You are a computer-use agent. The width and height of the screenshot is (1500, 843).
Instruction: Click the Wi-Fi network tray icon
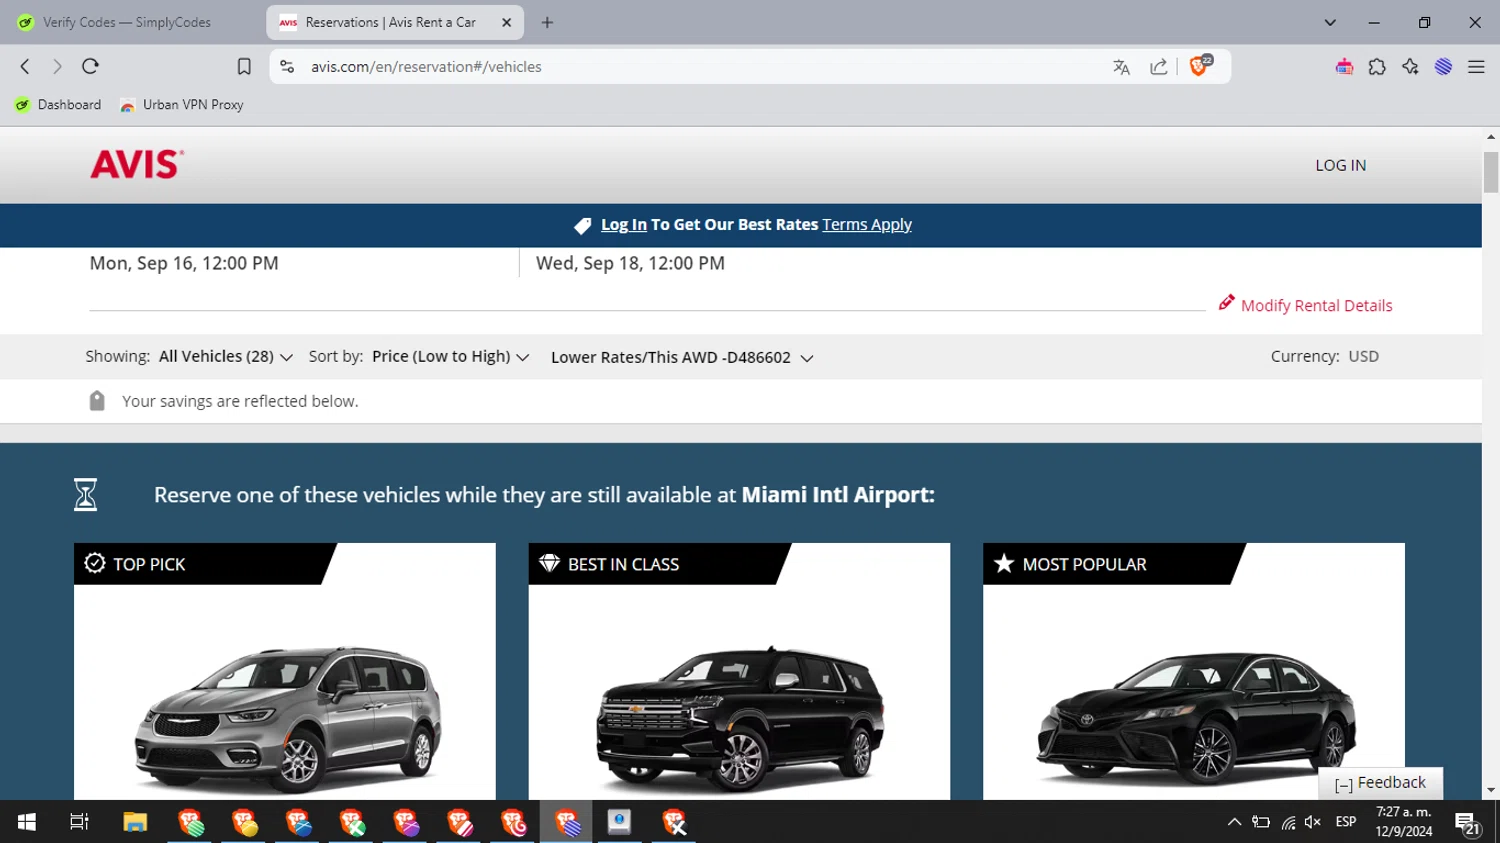click(1288, 822)
